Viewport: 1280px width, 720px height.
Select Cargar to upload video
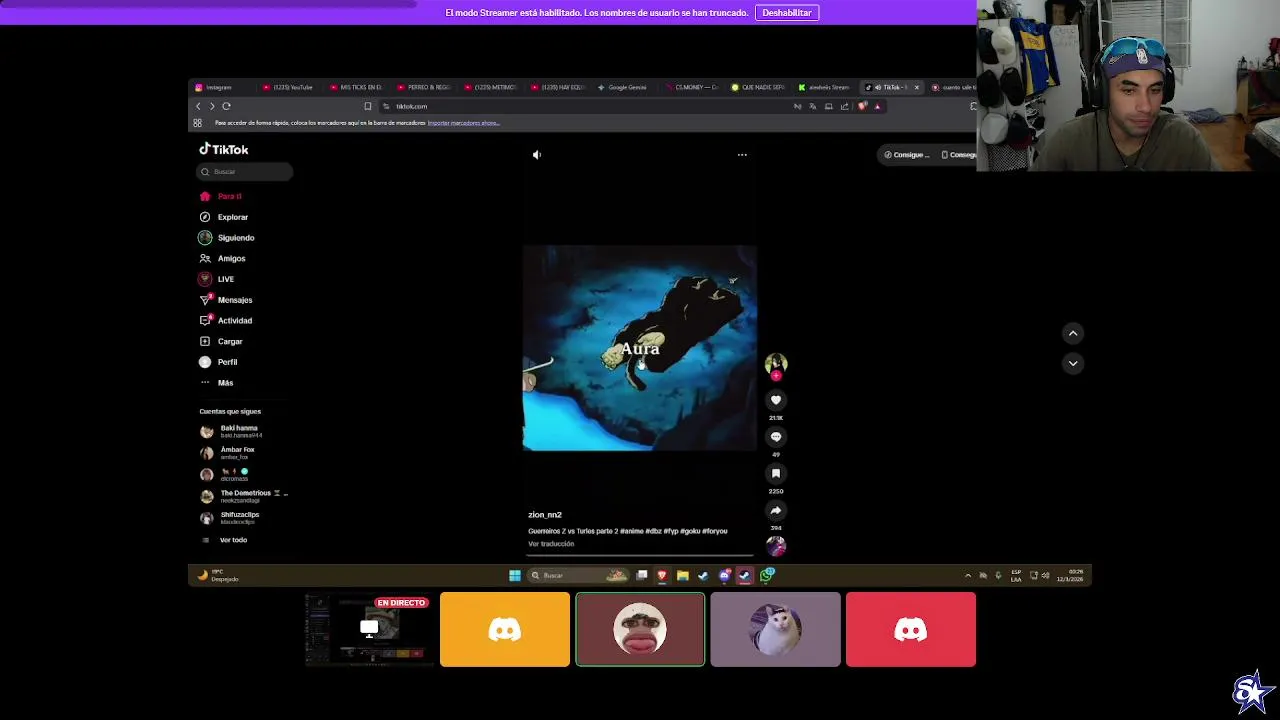221,341
